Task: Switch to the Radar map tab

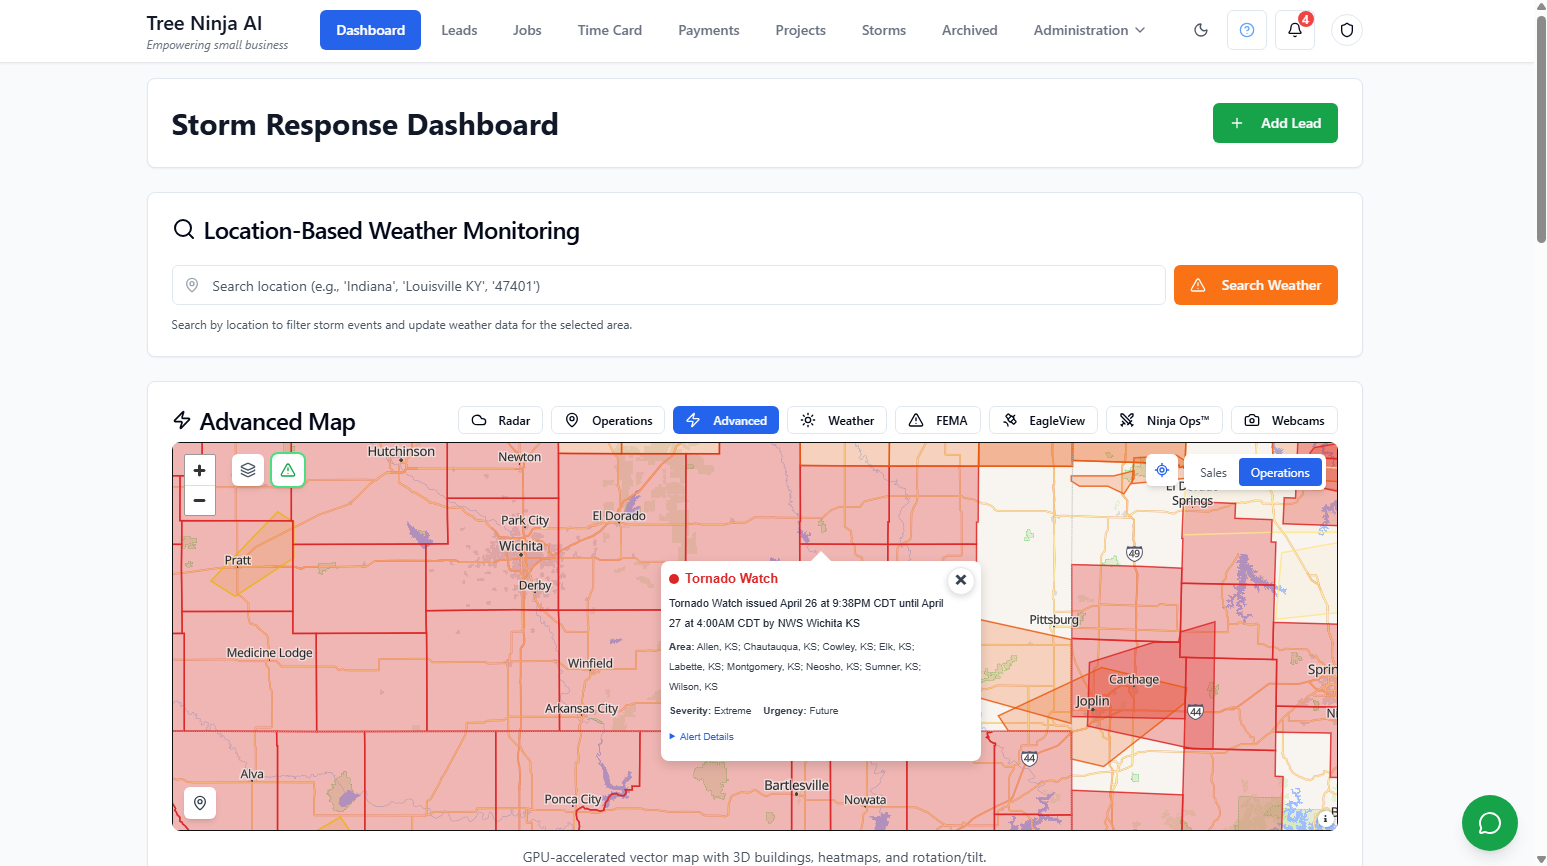Action: click(501, 421)
